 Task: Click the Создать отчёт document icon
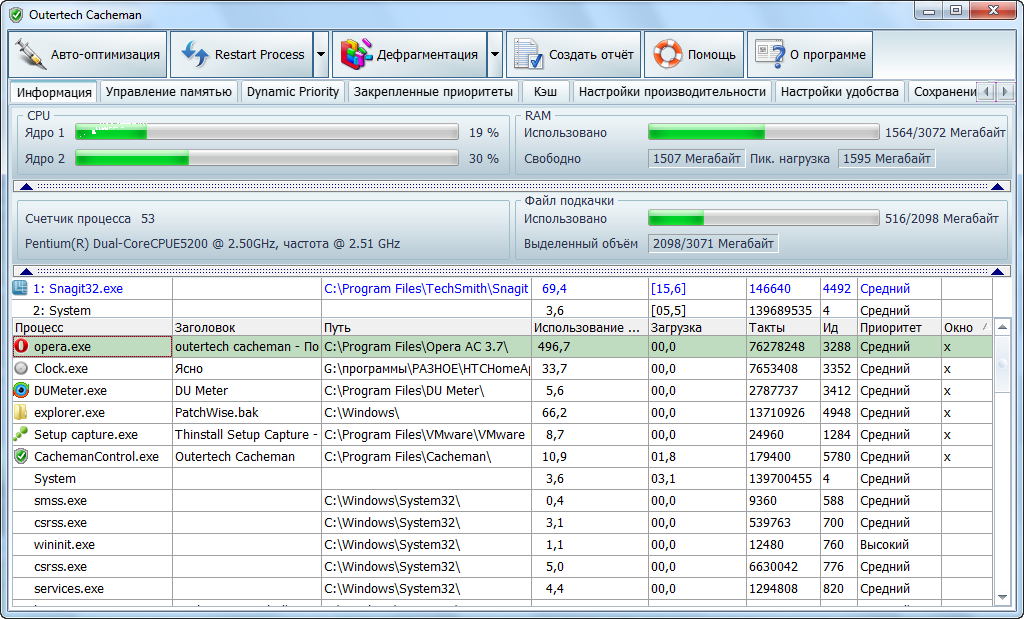coord(528,54)
